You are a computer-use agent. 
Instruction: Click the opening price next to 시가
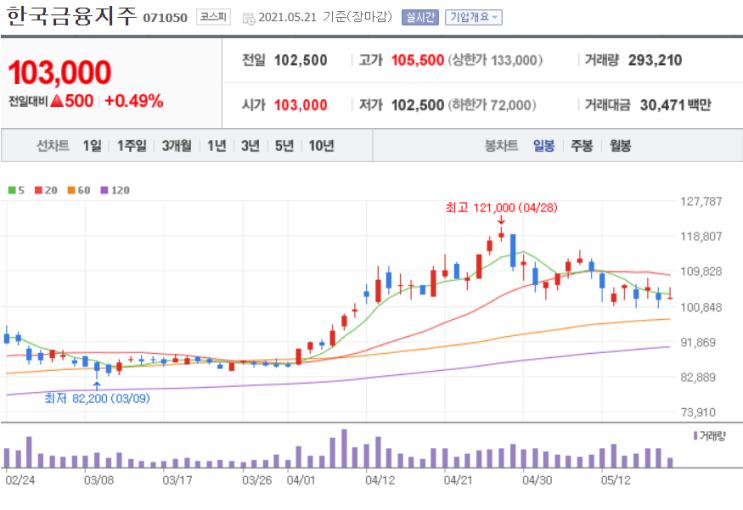click(x=300, y=105)
